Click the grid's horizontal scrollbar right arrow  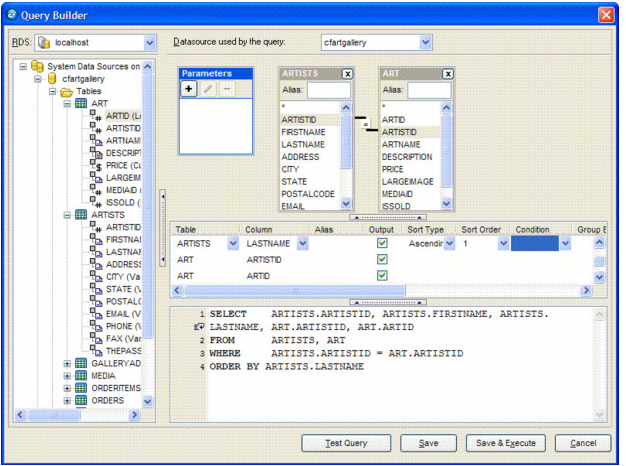point(588,290)
